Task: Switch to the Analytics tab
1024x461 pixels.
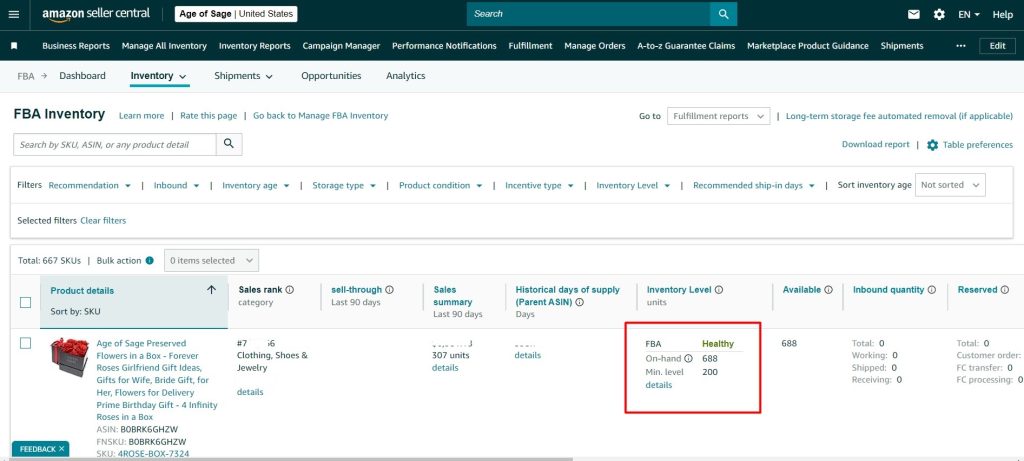Action: [406, 76]
